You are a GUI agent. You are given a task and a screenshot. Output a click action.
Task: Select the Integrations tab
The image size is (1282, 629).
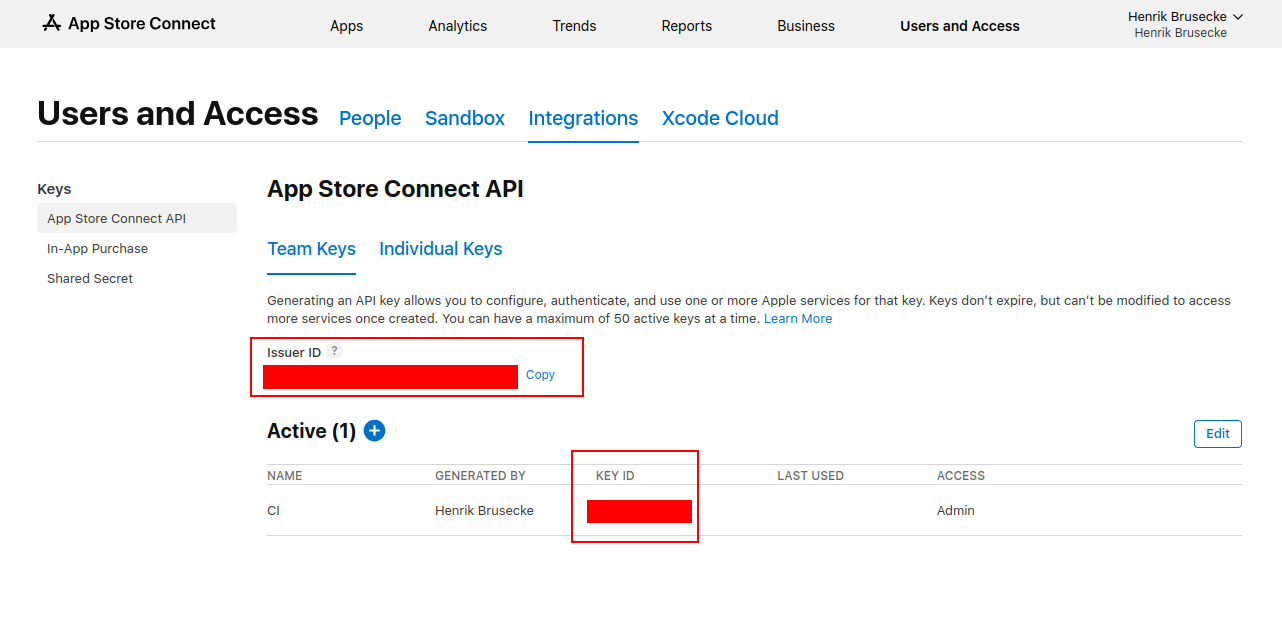pos(583,118)
